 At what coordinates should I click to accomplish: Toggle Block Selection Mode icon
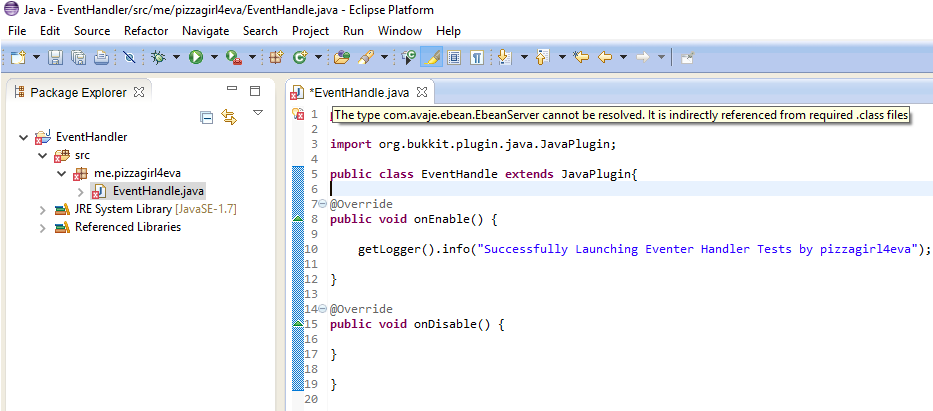tap(454, 58)
